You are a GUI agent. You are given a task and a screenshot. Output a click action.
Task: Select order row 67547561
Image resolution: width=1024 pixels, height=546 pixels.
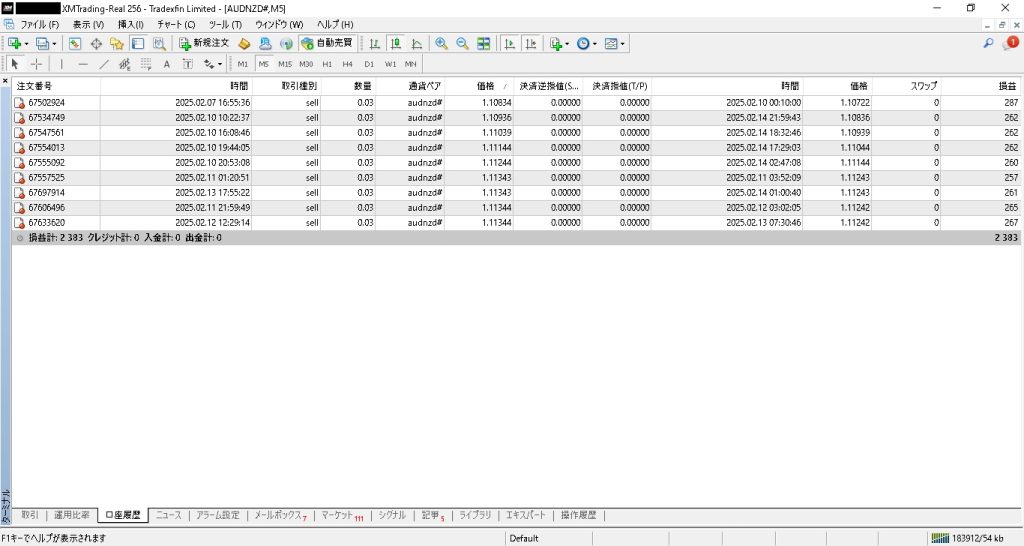point(47,132)
